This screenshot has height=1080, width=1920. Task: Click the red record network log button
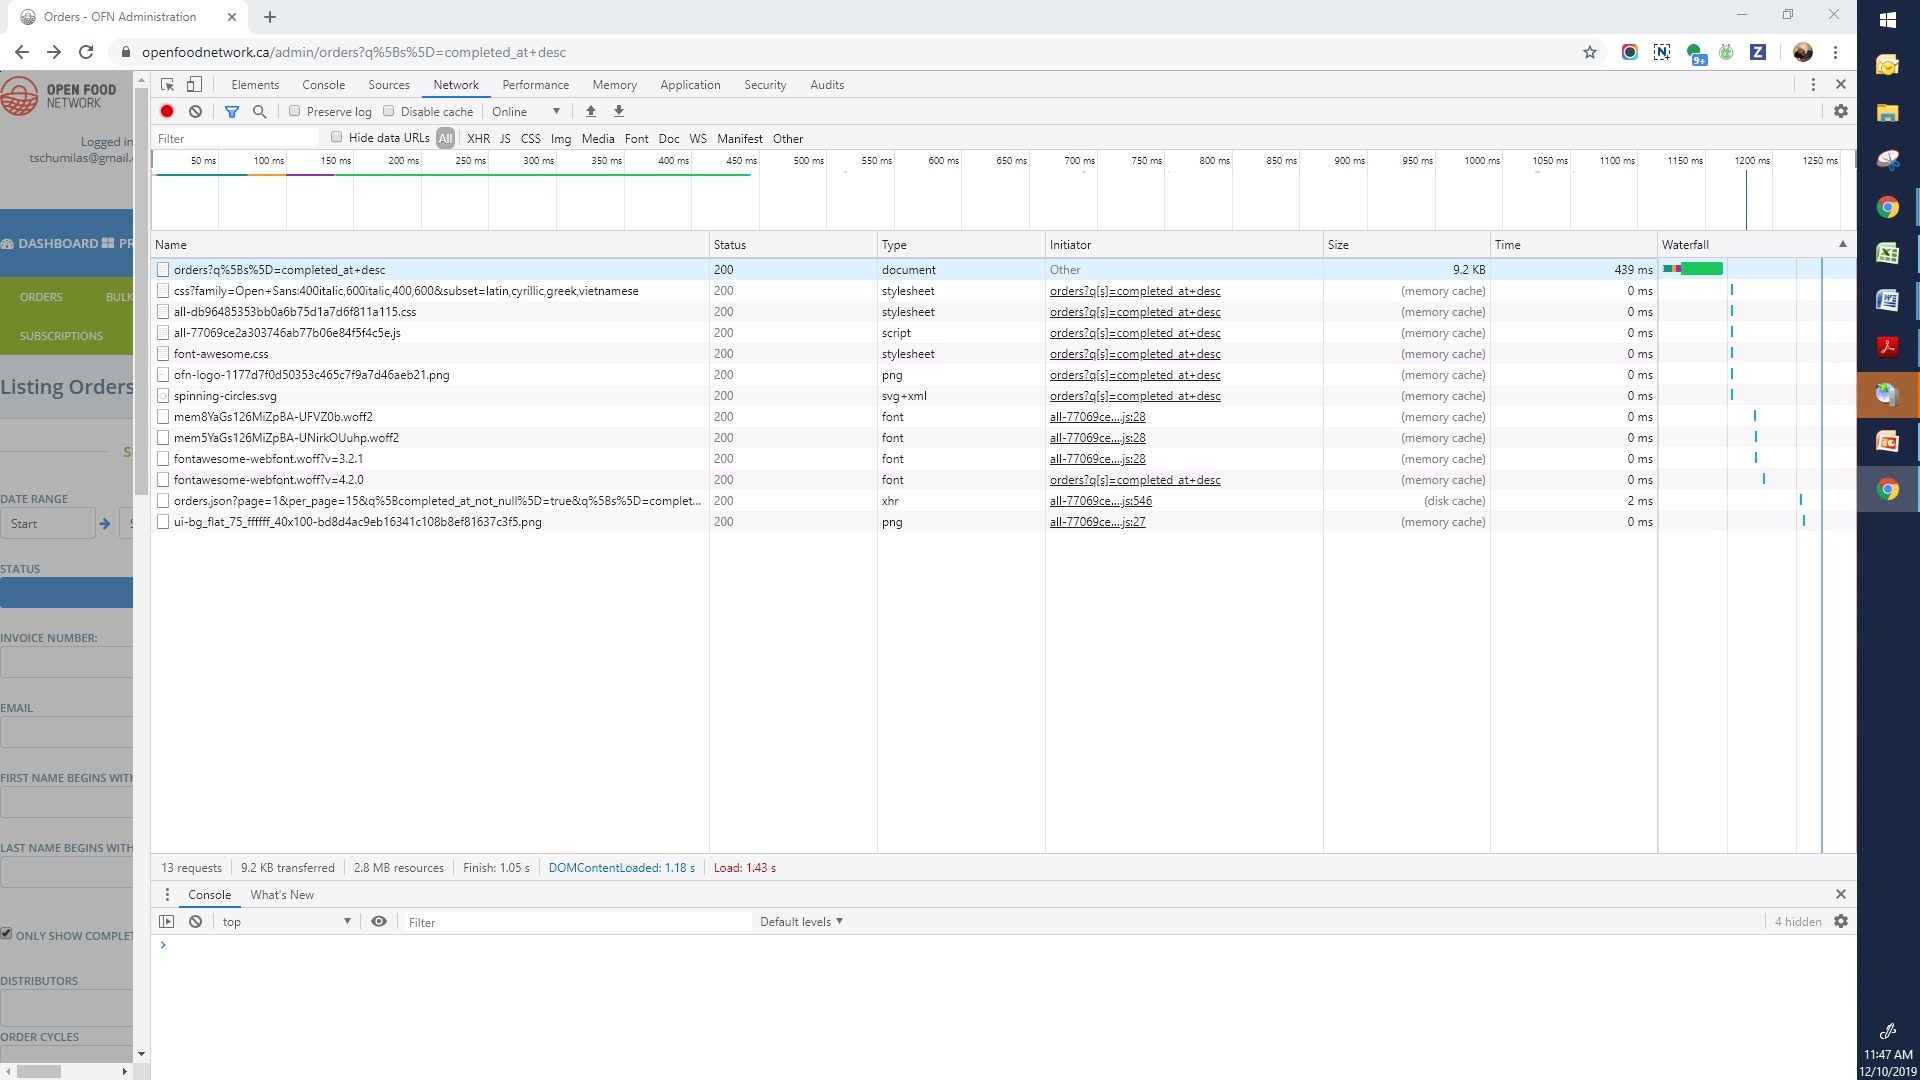(x=167, y=111)
